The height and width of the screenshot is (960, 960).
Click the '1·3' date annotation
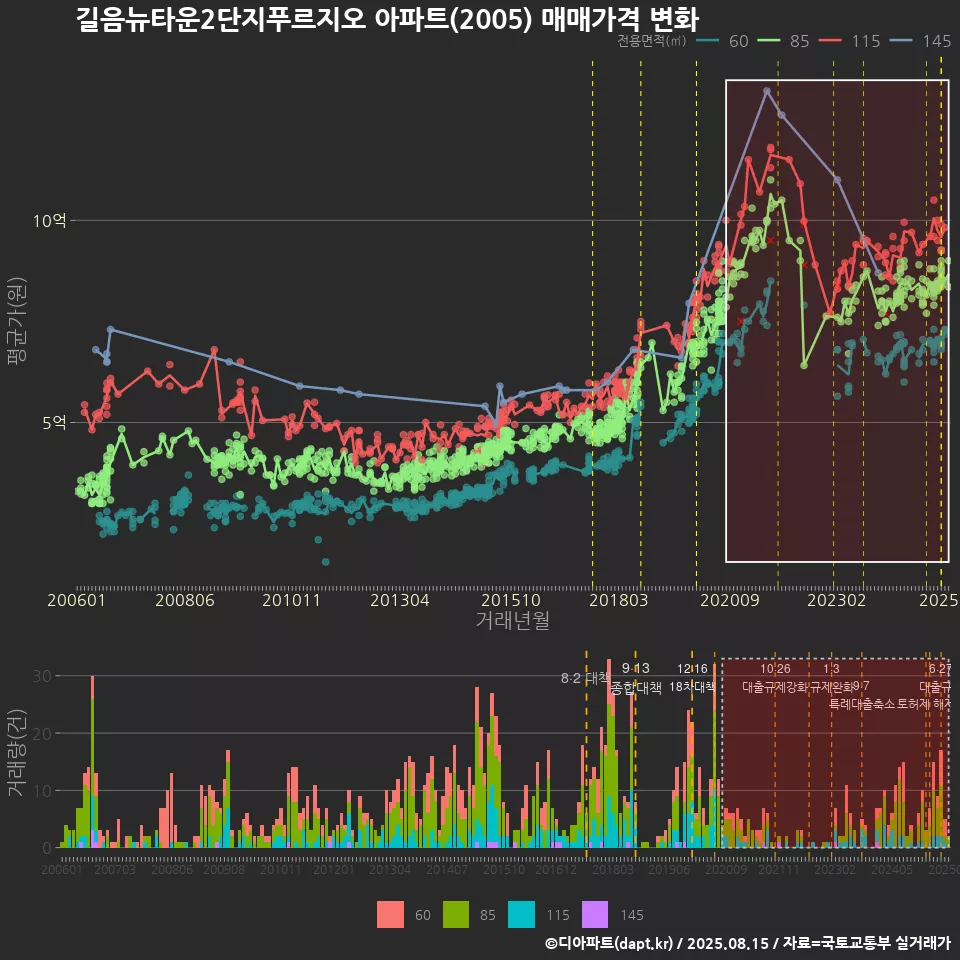(x=831, y=668)
